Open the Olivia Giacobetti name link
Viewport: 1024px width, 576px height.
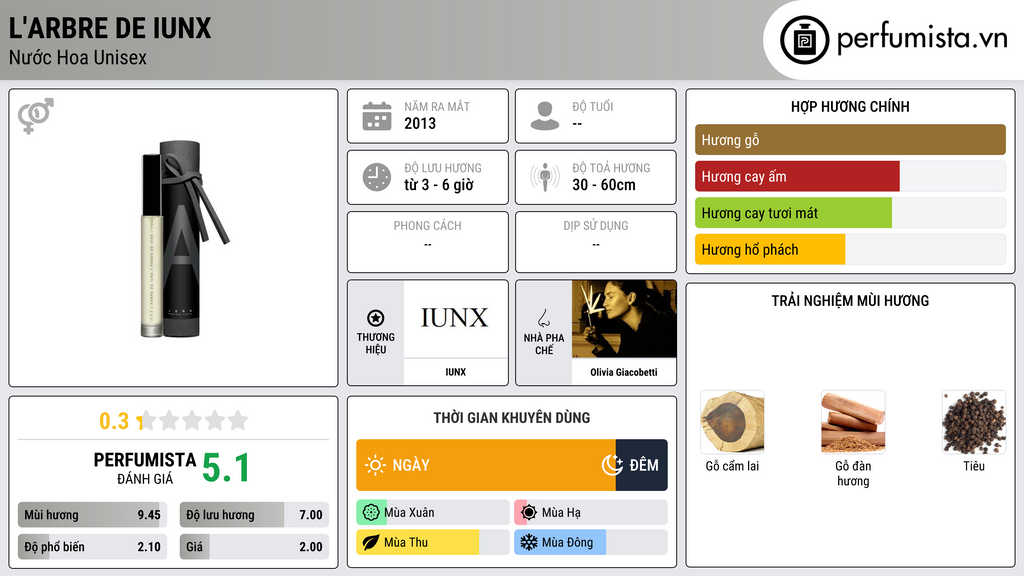(x=624, y=372)
